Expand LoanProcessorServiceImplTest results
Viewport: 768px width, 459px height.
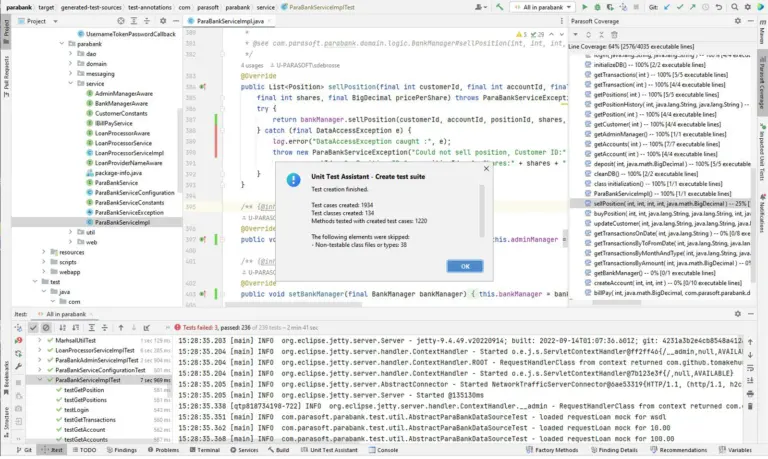click(x=40, y=350)
